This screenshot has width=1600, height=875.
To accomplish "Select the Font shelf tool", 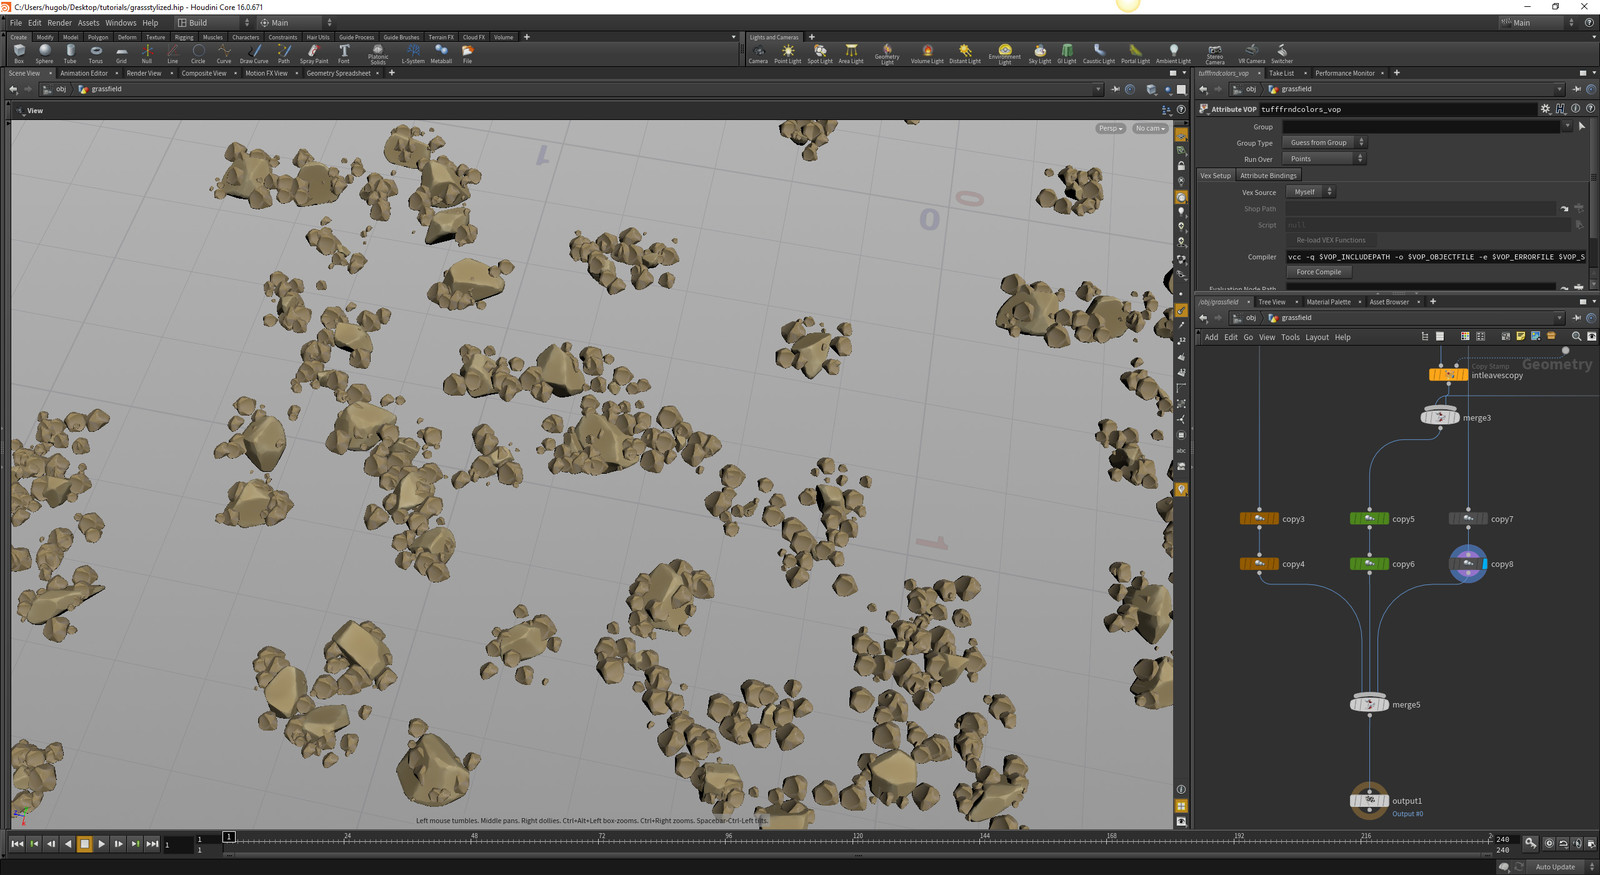I will tap(344, 53).
